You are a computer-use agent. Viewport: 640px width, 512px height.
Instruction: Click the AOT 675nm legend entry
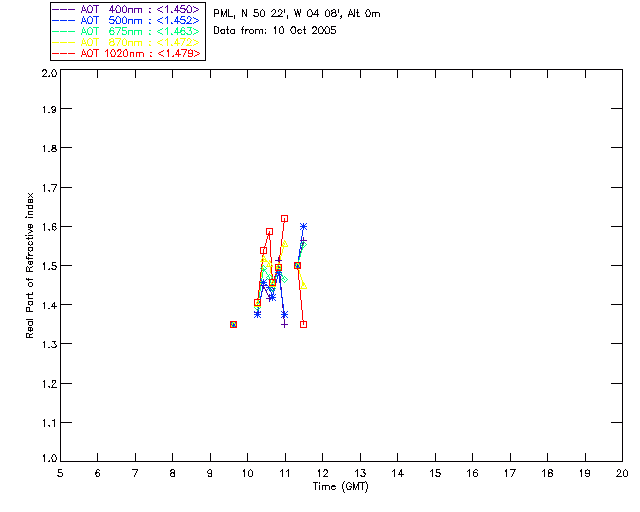tap(127, 31)
